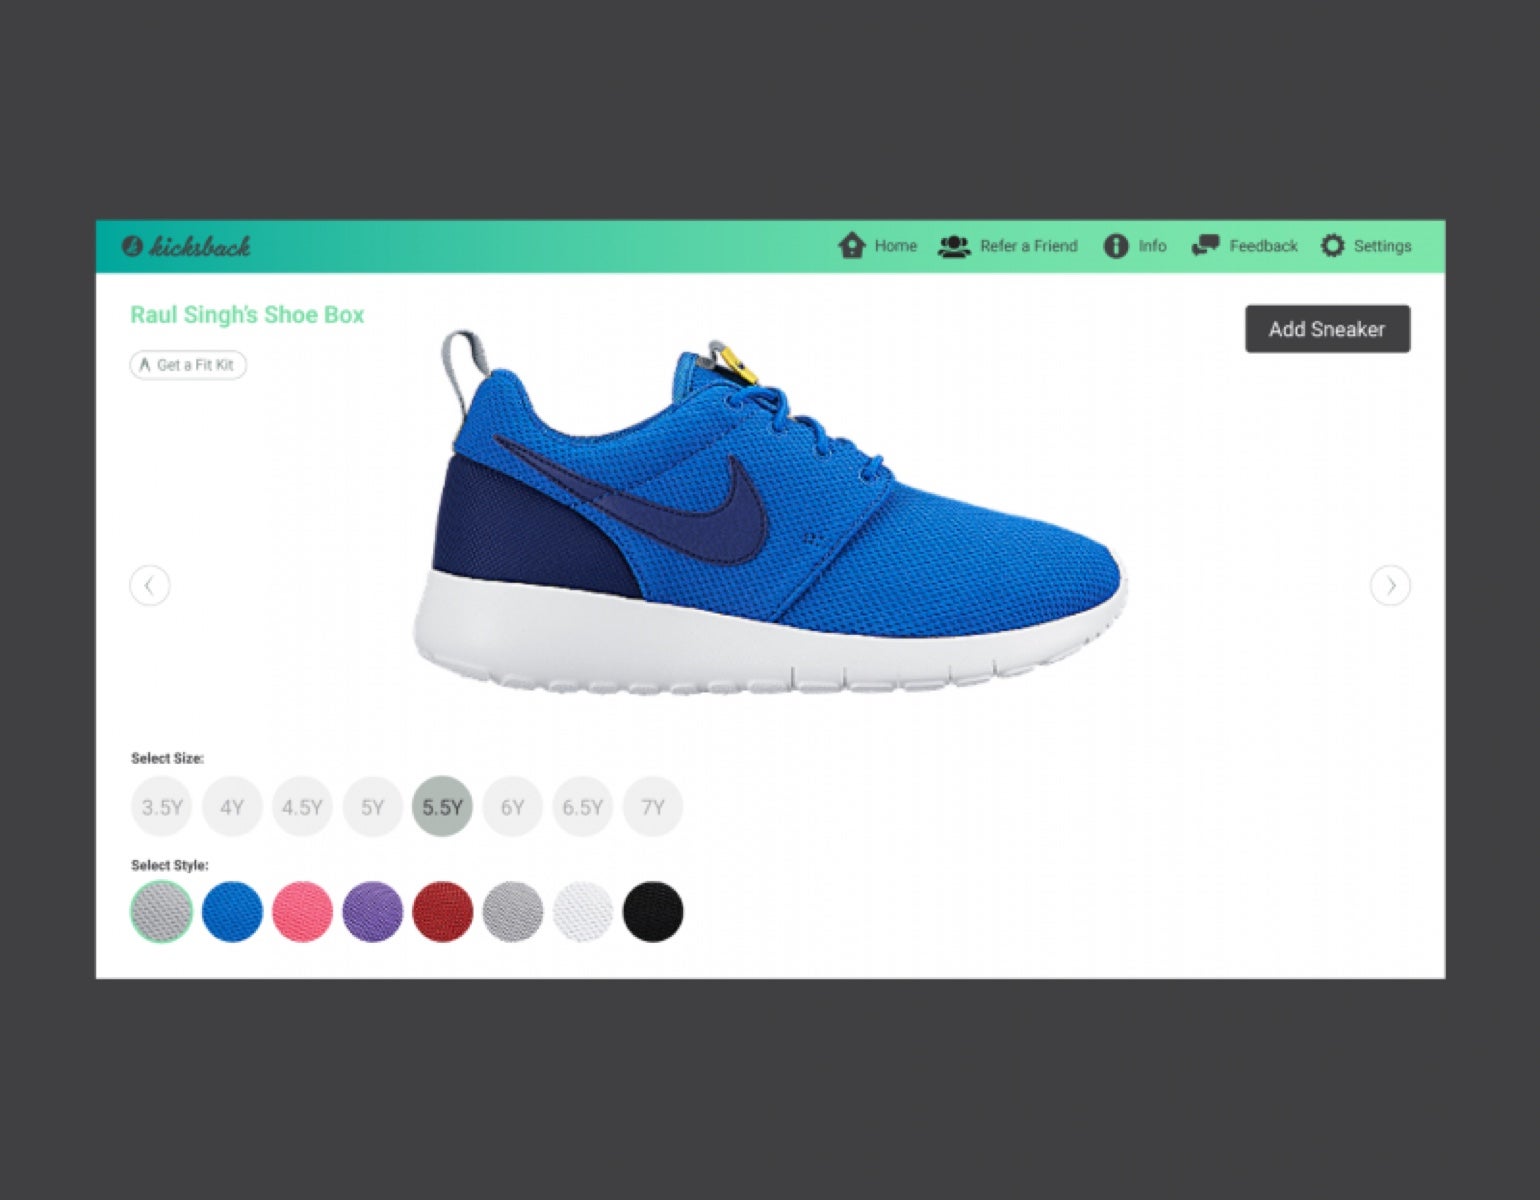Select size 6Y

(x=512, y=807)
